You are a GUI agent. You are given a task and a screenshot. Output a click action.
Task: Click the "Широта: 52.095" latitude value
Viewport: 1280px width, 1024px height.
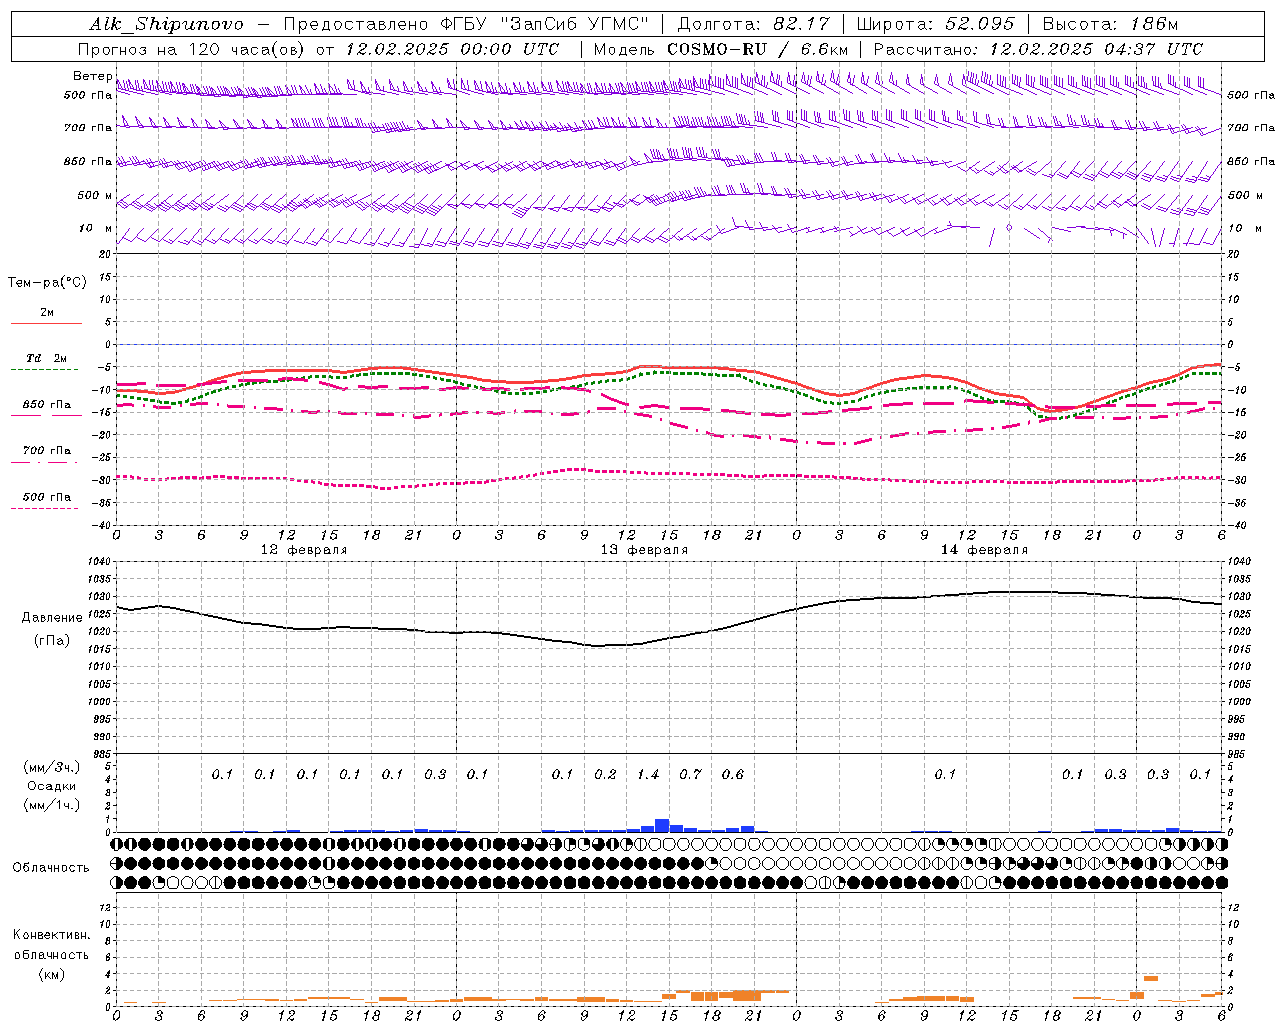936,24
